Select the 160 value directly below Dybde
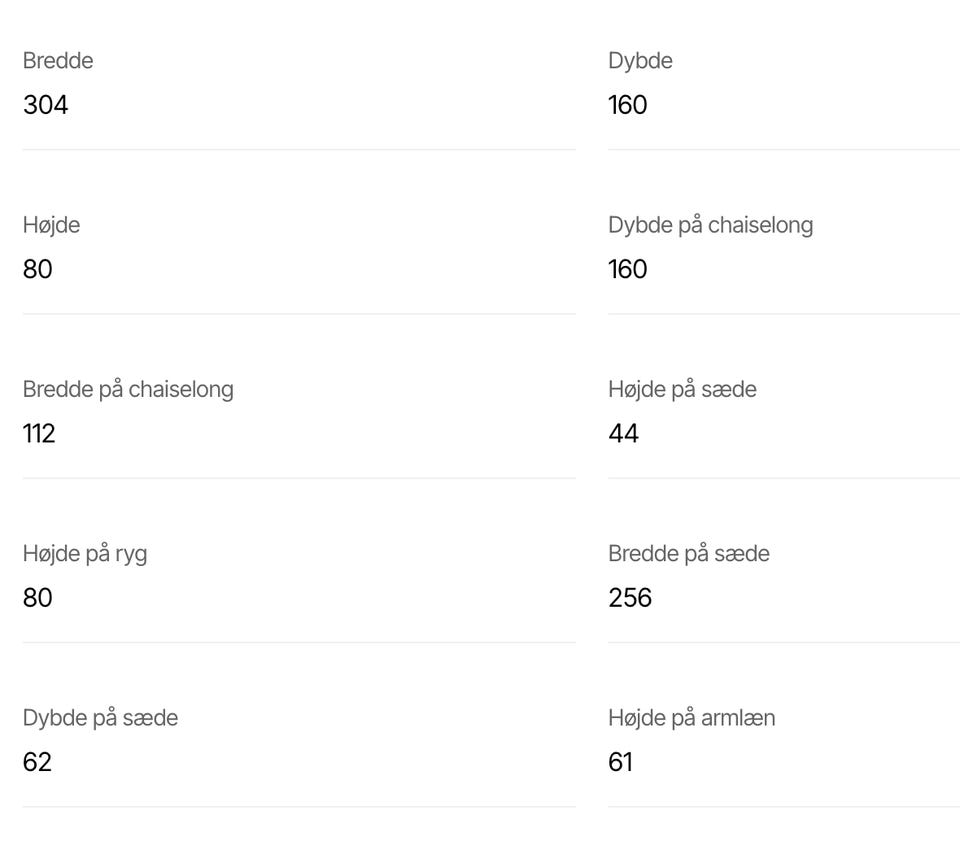Viewport: 960px width, 854px height. 628,105
